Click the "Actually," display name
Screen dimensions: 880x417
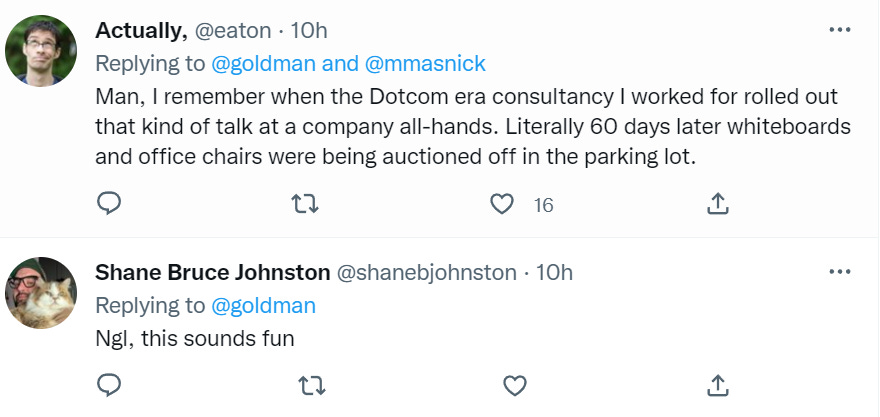(141, 31)
